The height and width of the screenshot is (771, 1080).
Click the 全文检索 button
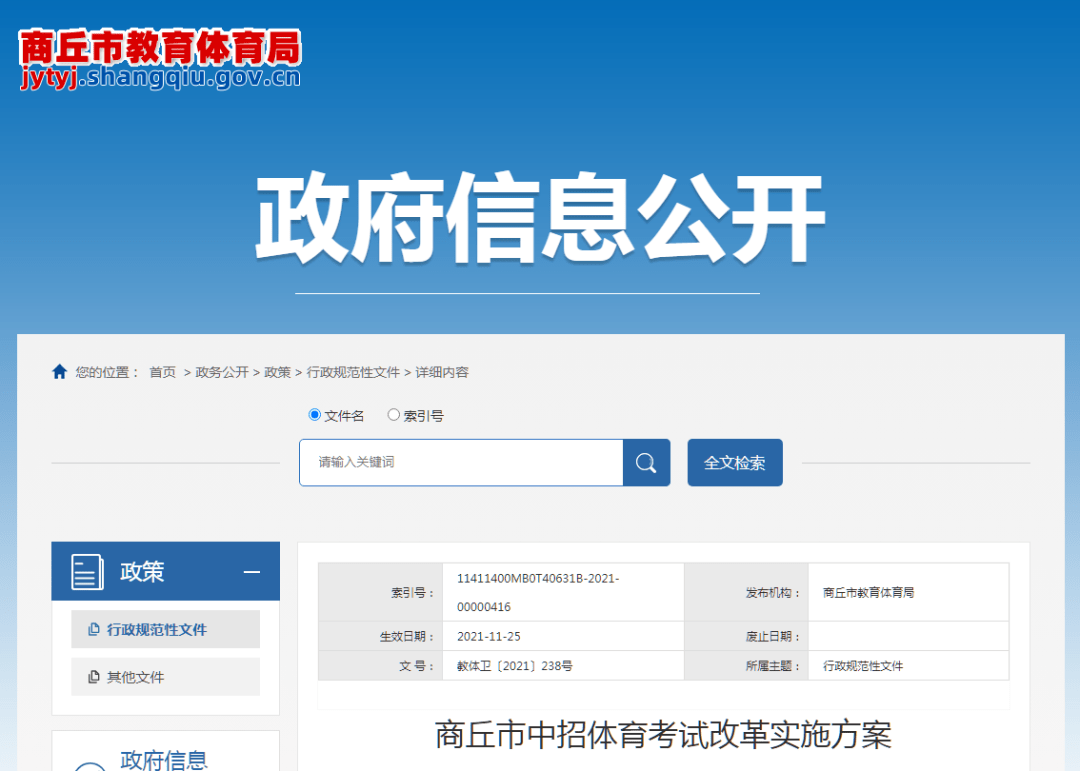coord(735,462)
